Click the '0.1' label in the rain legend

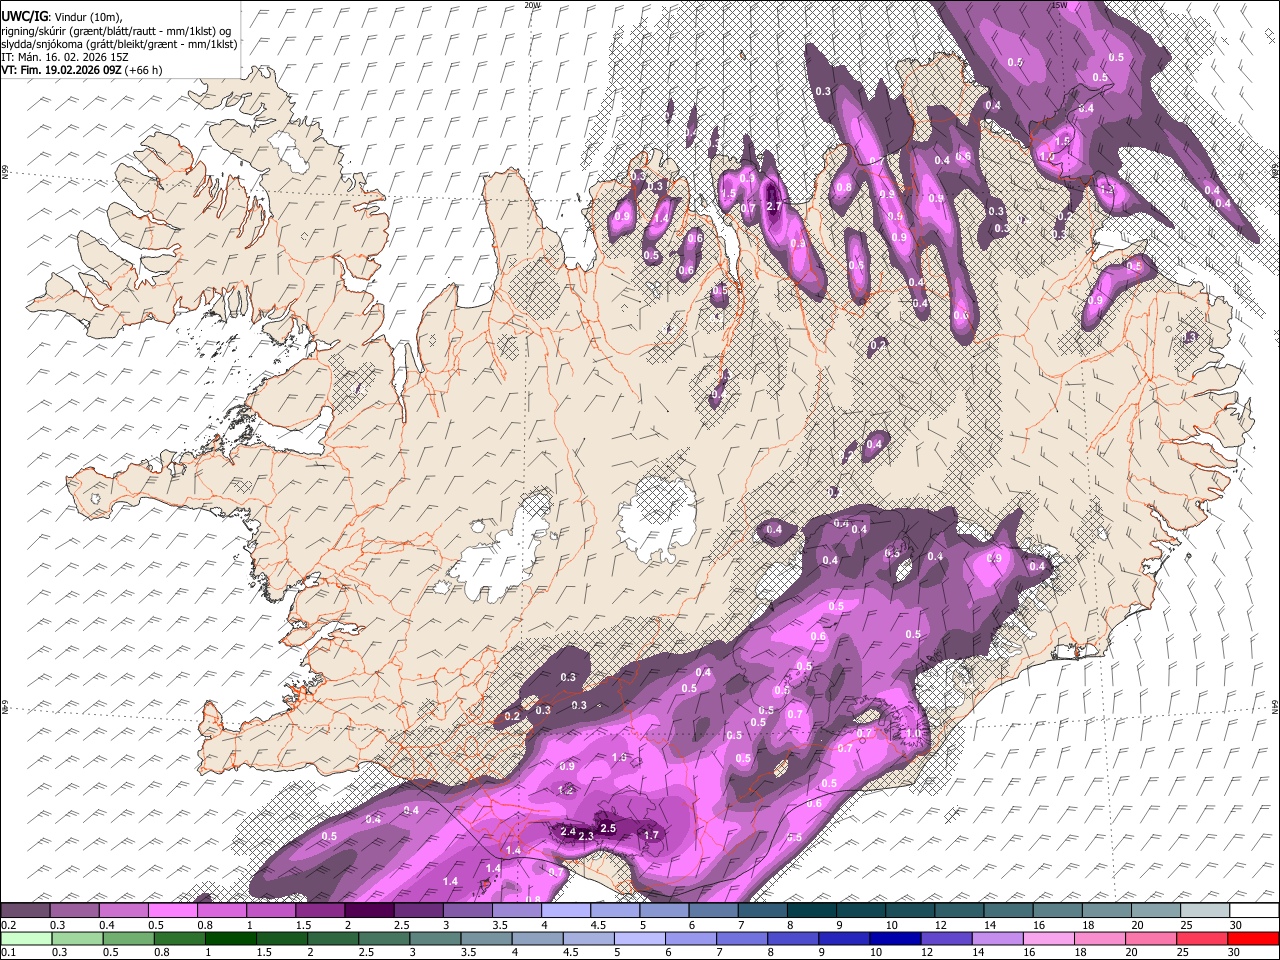[8, 952]
